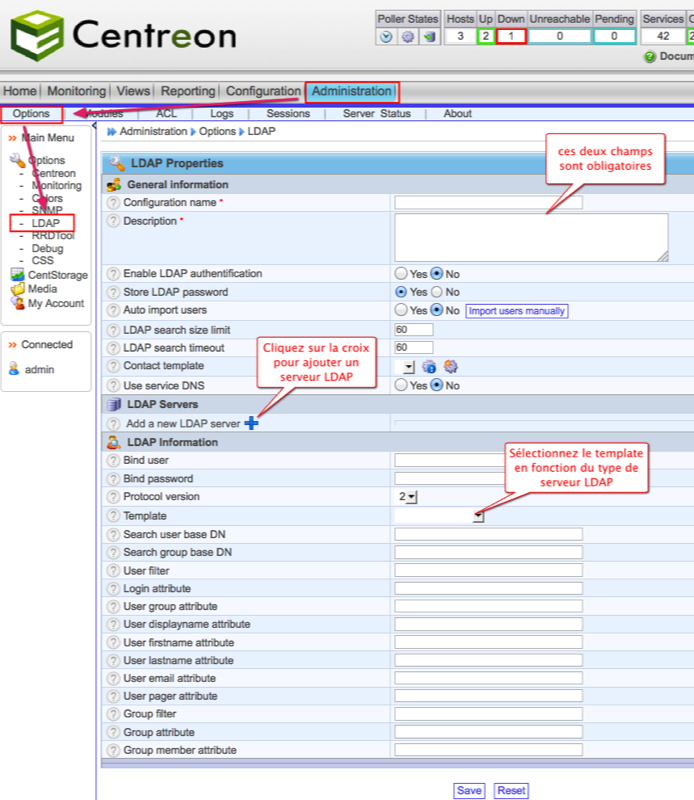Click the Centreon logo

click(124, 35)
